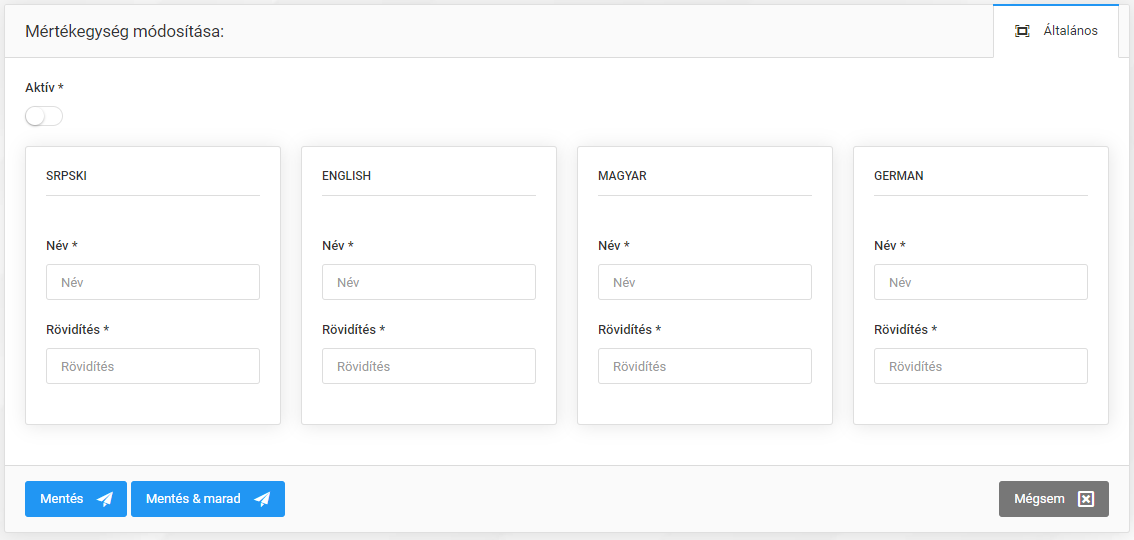1134x540 pixels.
Task: Click the paper plane icon on Mentés & marad
Action: 262,499
